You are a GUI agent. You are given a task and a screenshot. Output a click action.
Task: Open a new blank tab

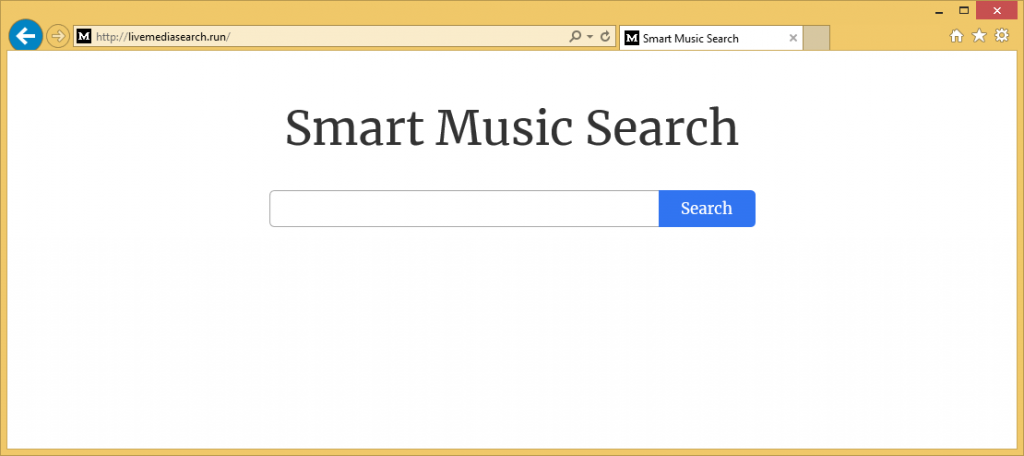pyautogui.click(x=816, y=38)
